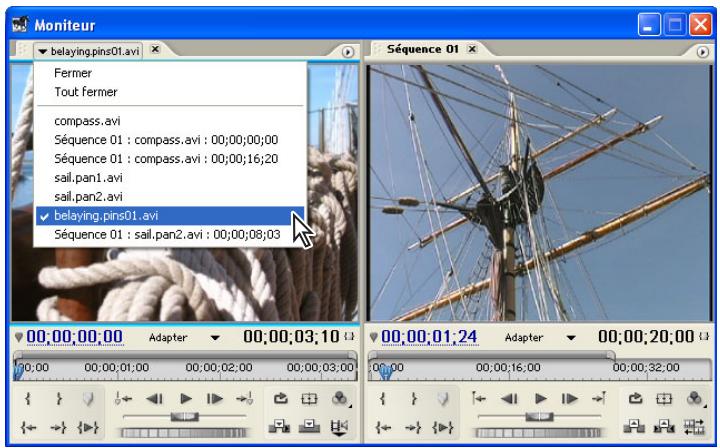Go to previous edit point in Séquence 01
Image resolution: width=720 pixels, height=448 pixels.
click(478, 398)
